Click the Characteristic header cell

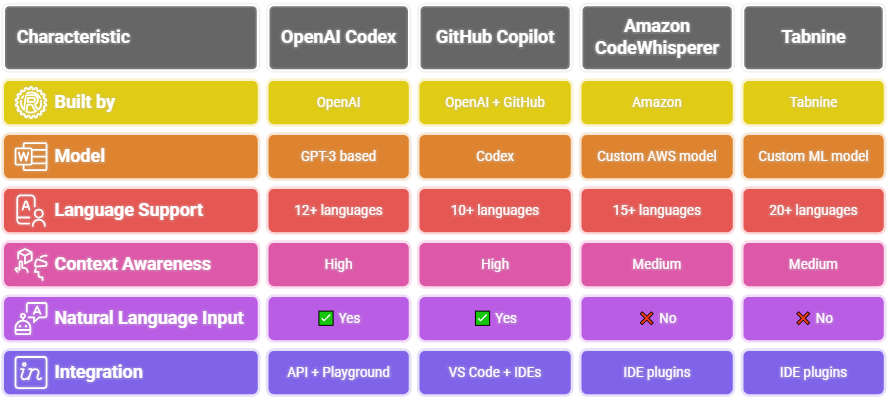click(131, 38)
